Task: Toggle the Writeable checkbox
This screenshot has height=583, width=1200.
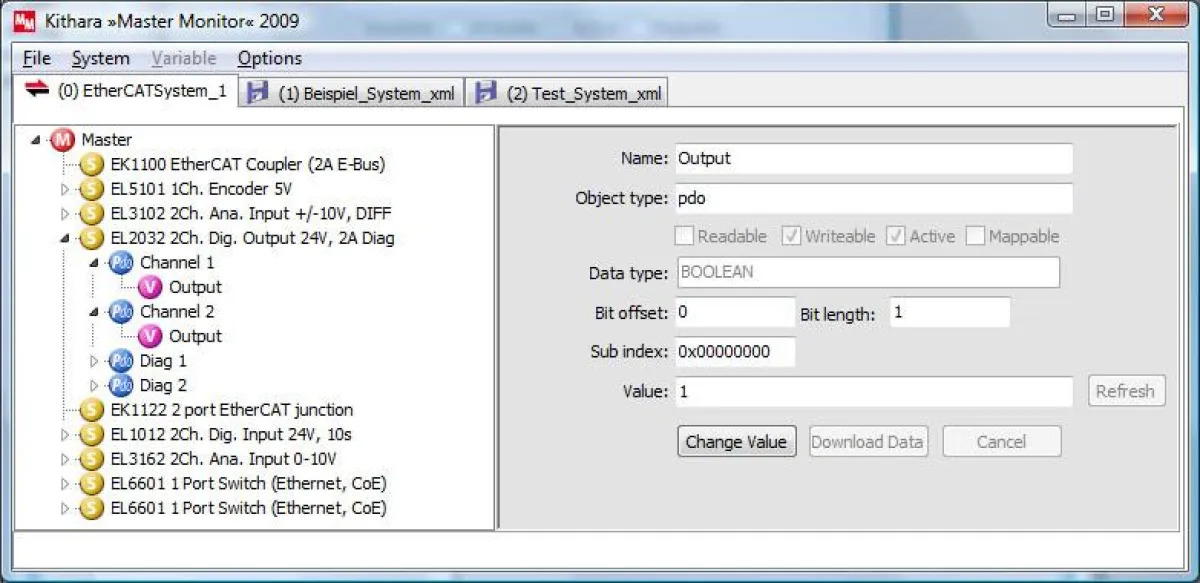Action: (x=791, y=237)
